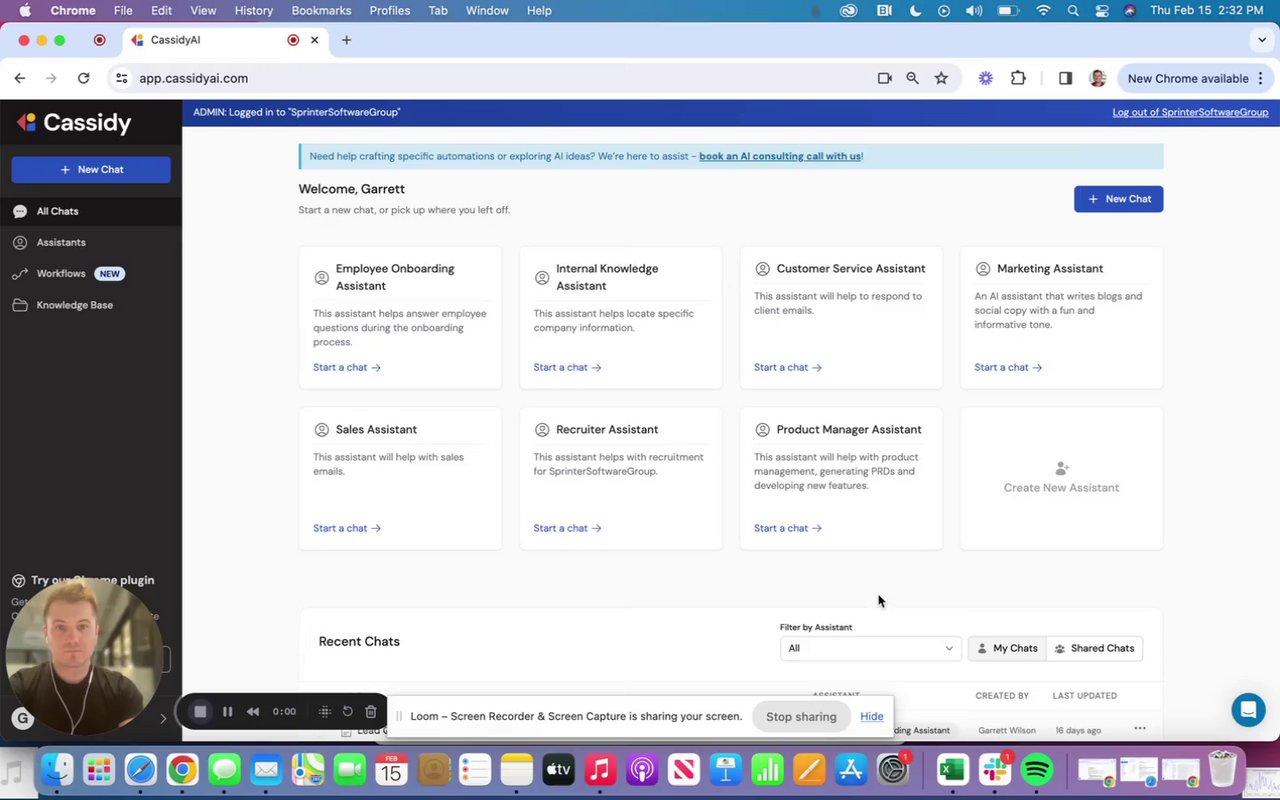Screen dimensions: 1280x800
Task: Start a chat with Product Manager Assistant
Action: pyautogui.click(x=788, y=528)
